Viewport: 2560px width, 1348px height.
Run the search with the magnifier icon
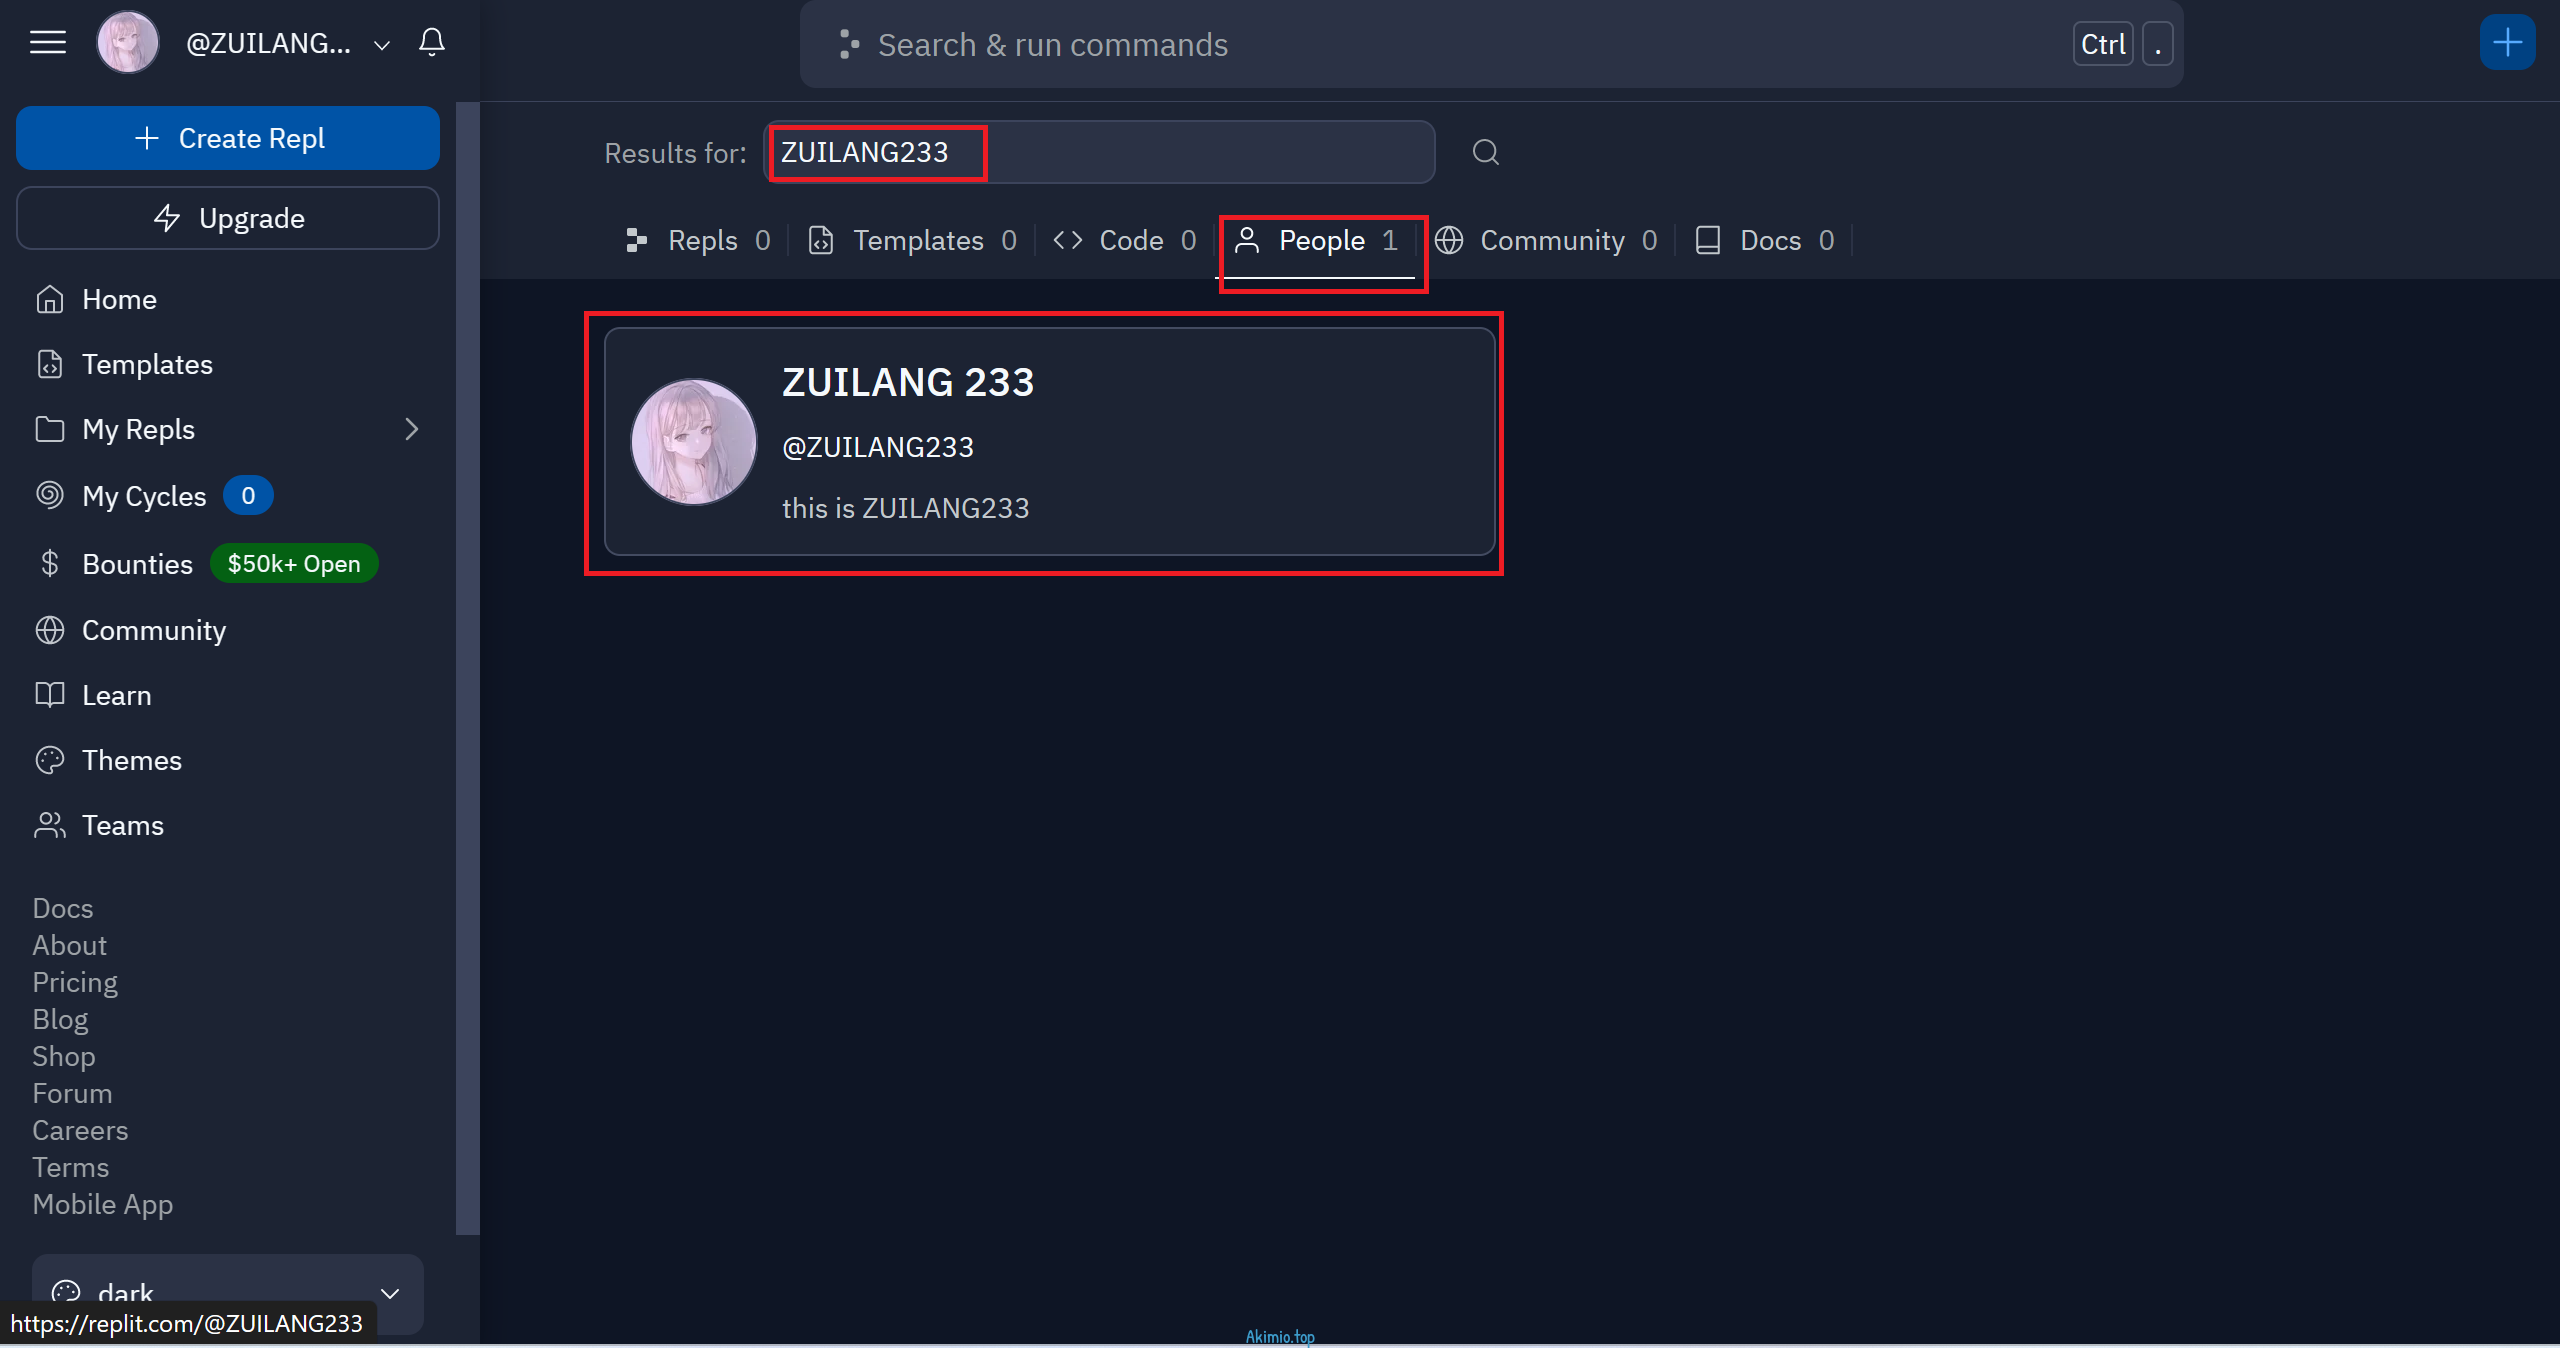[1484, 152]
